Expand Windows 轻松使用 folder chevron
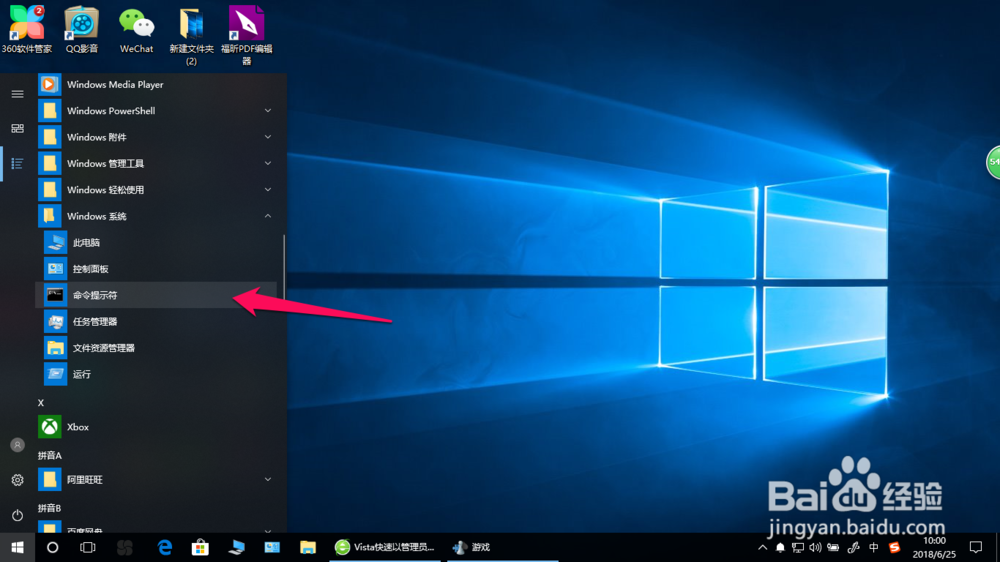Screen dimensions: 1000x562 pos(268,189)
